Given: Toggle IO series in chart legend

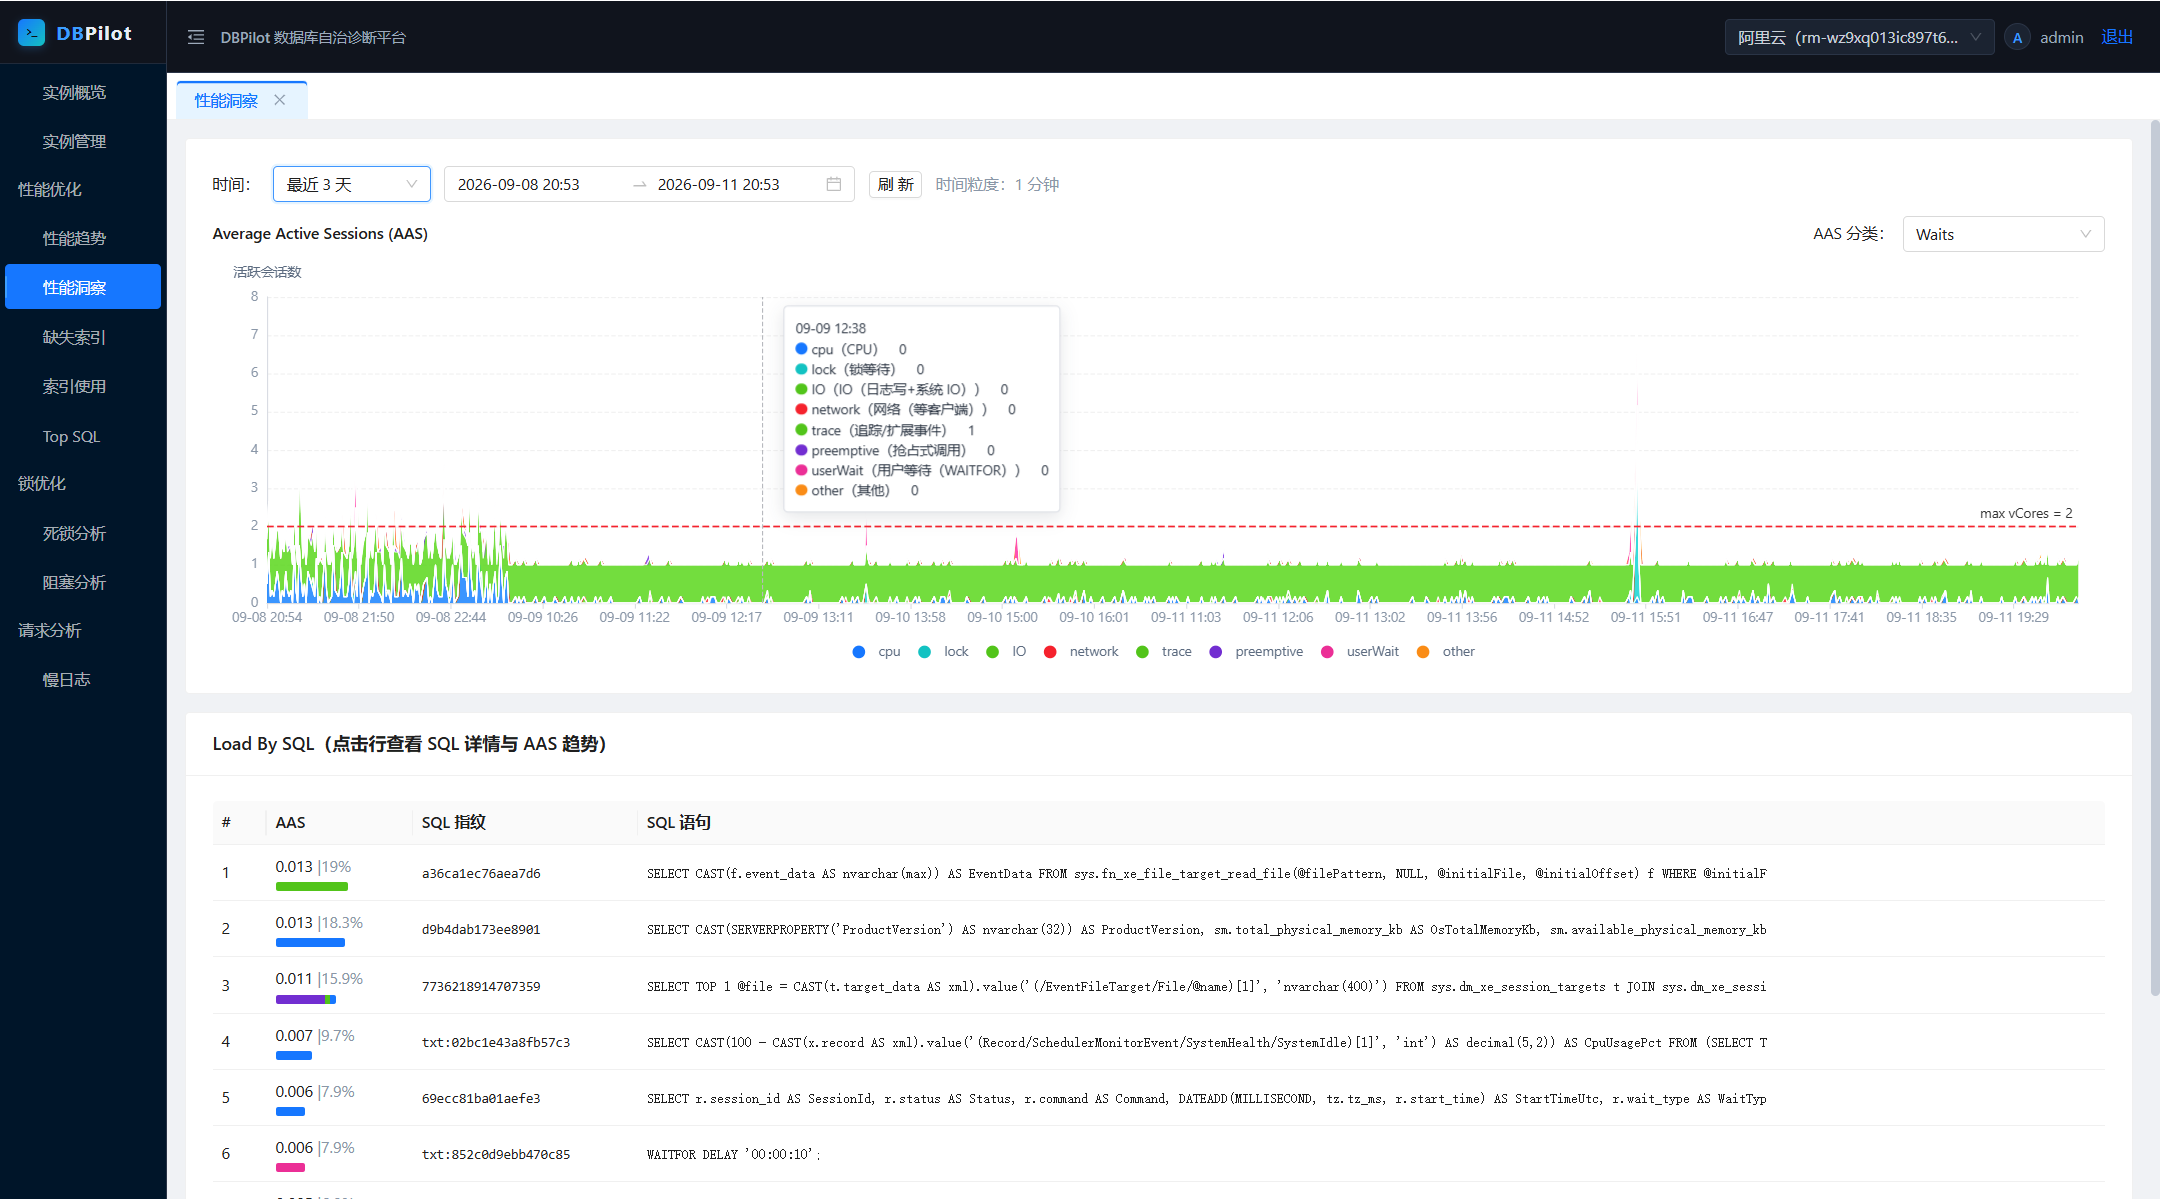Looking at the screenshot, I should [1006, 652].
